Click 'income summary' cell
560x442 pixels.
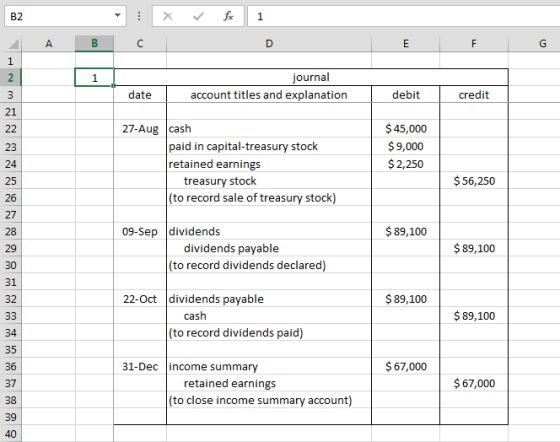click(x=269, y=366)
